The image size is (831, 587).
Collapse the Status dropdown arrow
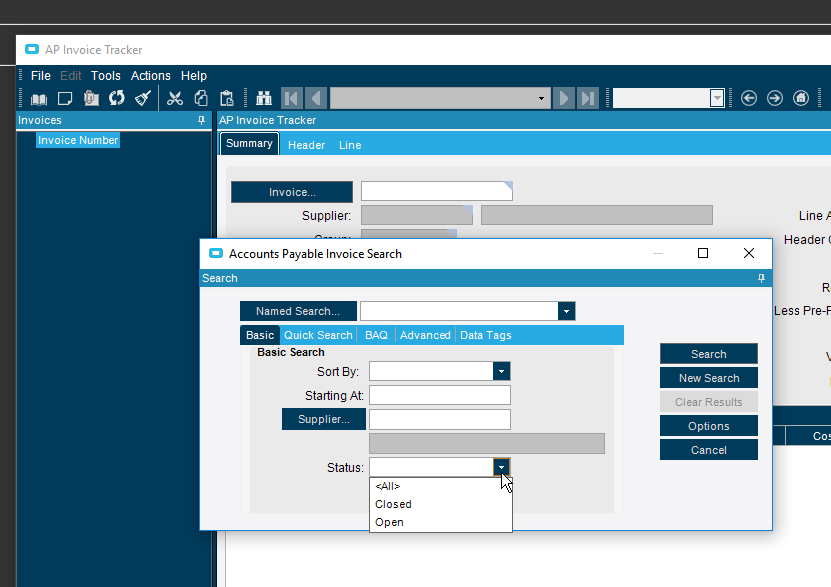pos(501,467)
